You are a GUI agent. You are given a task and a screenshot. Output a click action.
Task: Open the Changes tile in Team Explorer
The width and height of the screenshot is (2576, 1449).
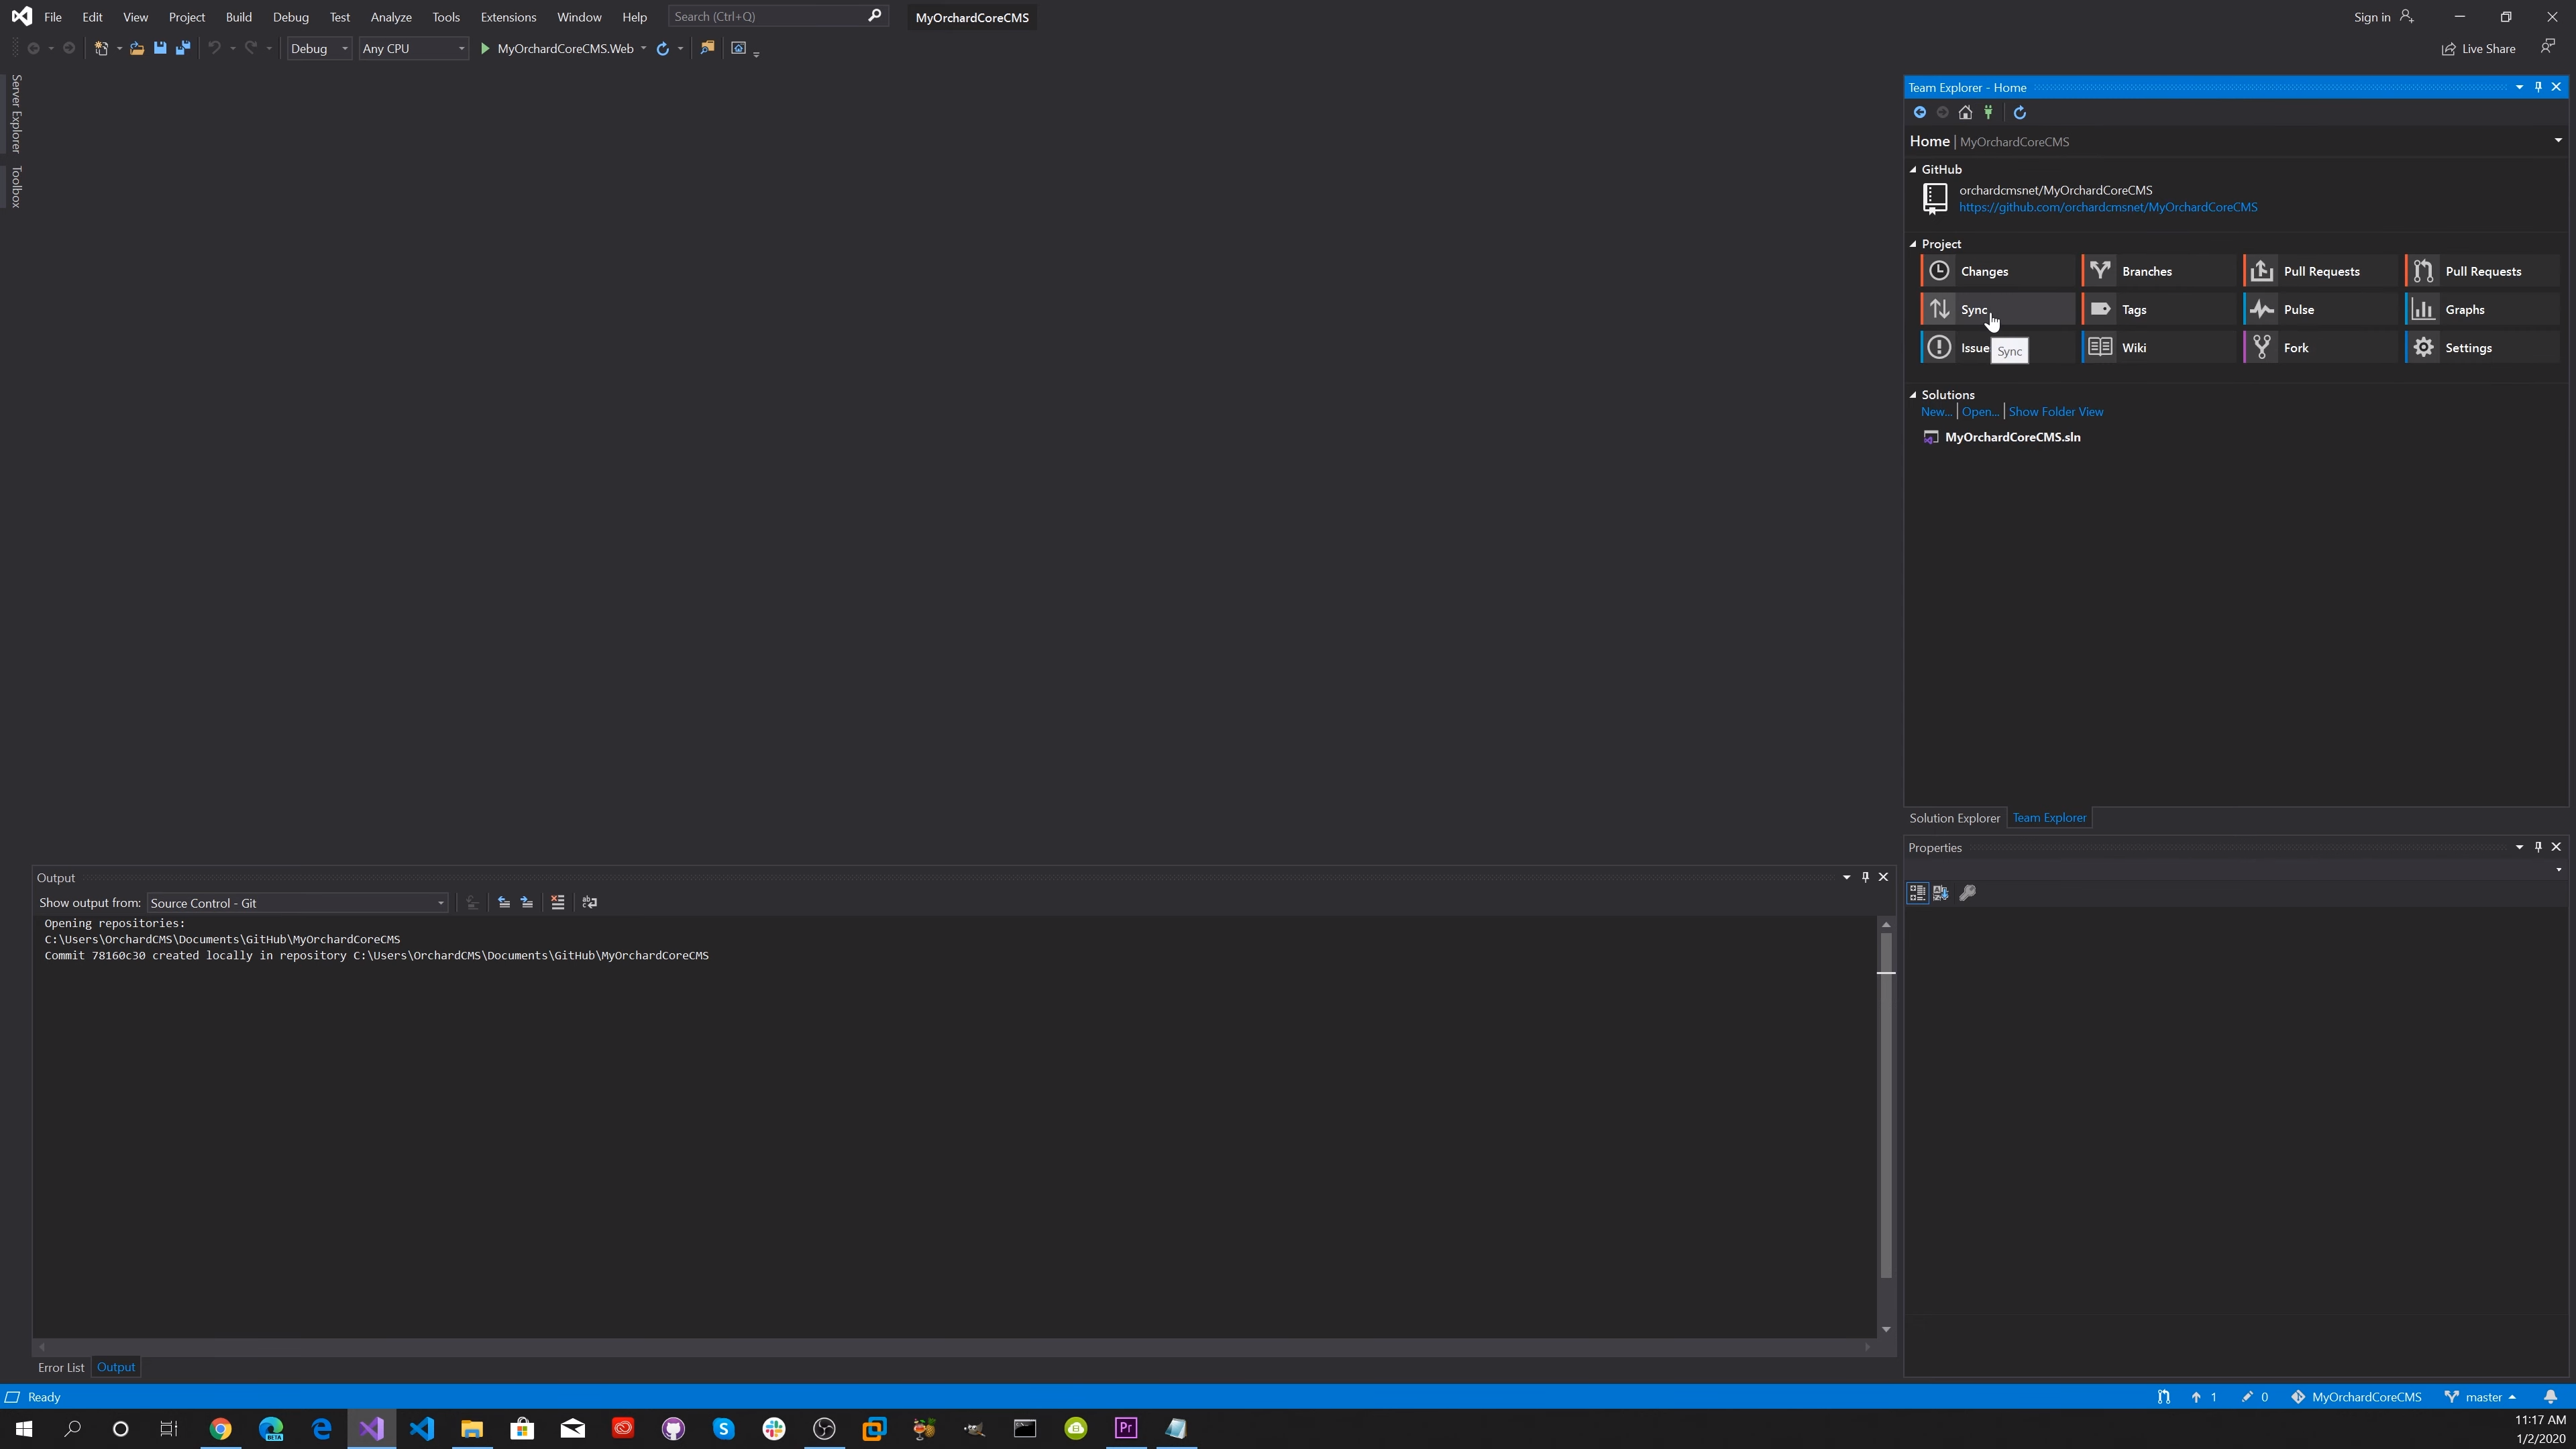coord(1997,271)
